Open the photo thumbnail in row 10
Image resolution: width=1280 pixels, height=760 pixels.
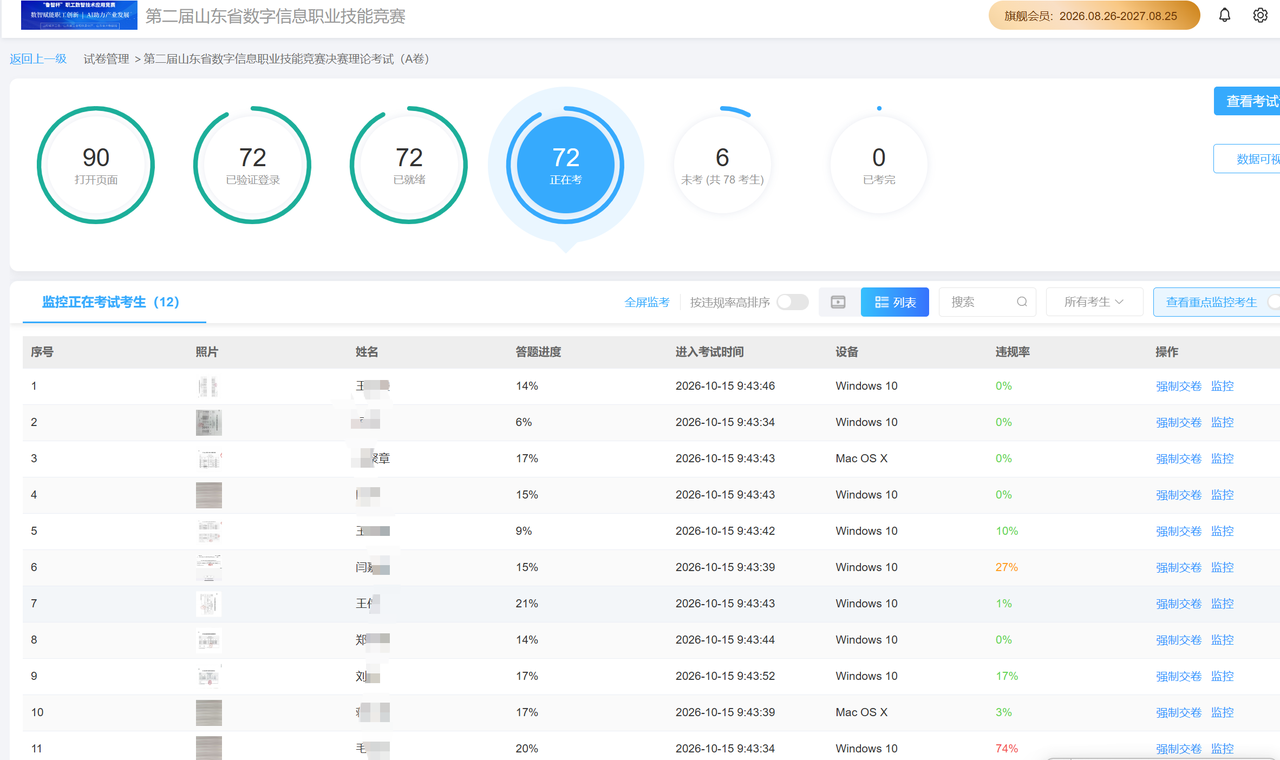(x=209, y=712)
